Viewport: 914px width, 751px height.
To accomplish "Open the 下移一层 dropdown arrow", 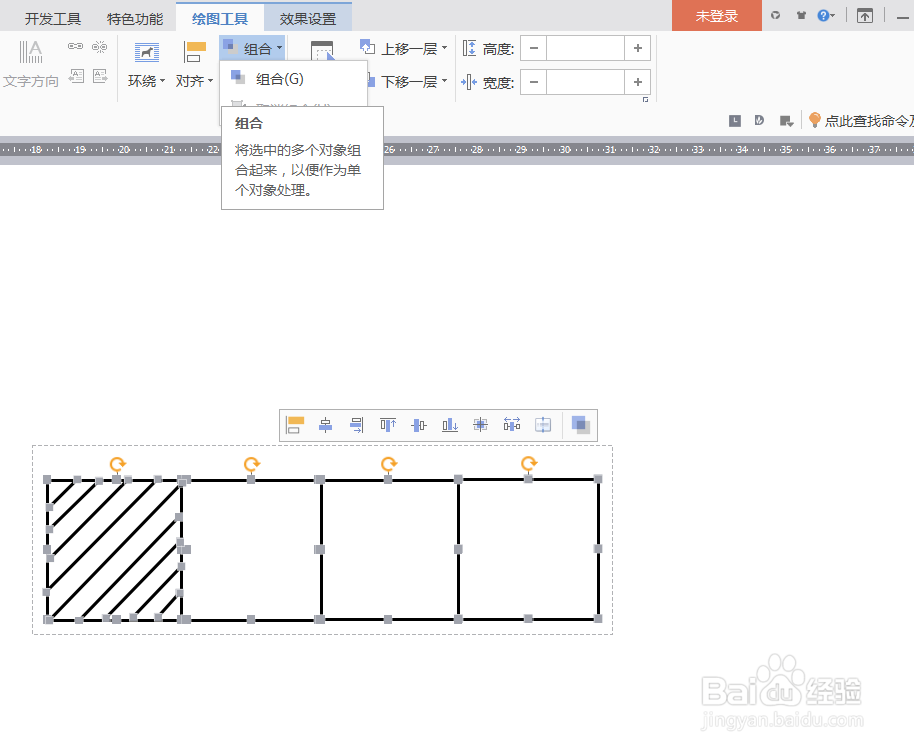I will click(x=443, y=81).
